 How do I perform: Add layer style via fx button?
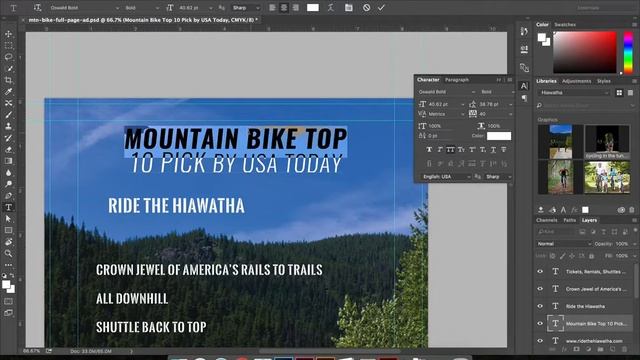(x=564, y=350)
